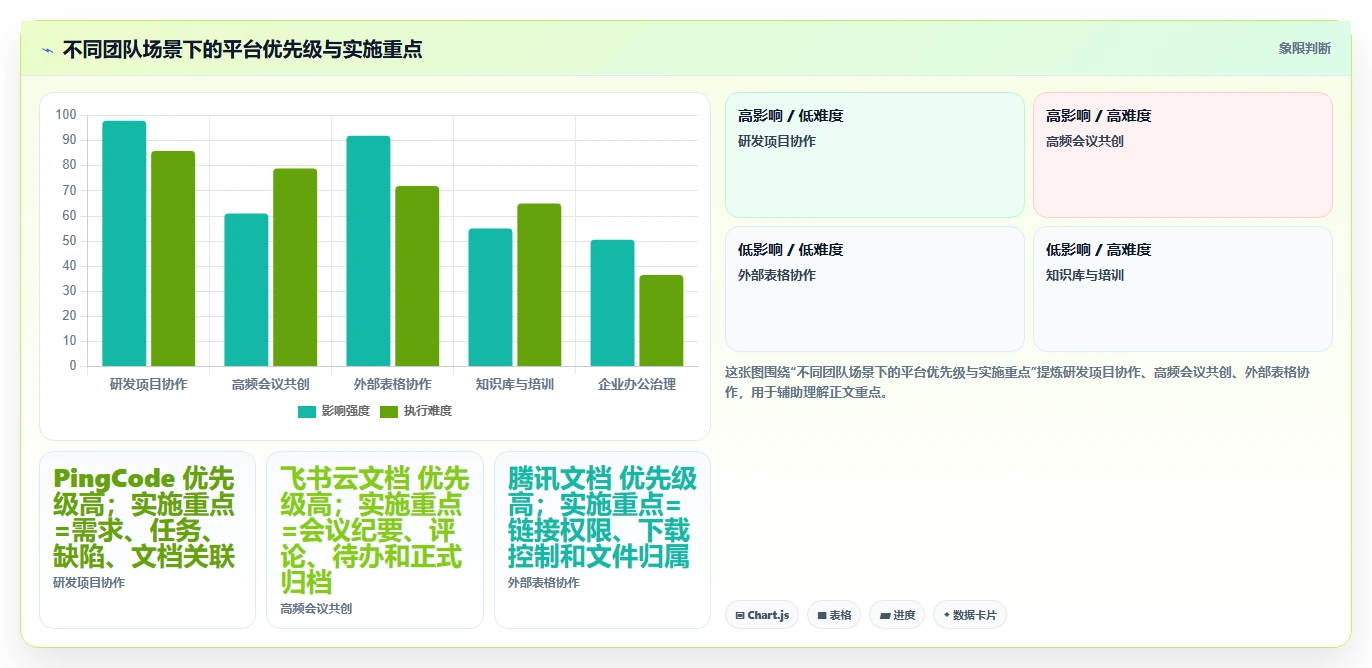Select the 高影响 / 高难度 quadrant card

click(x=1183, y=155)
